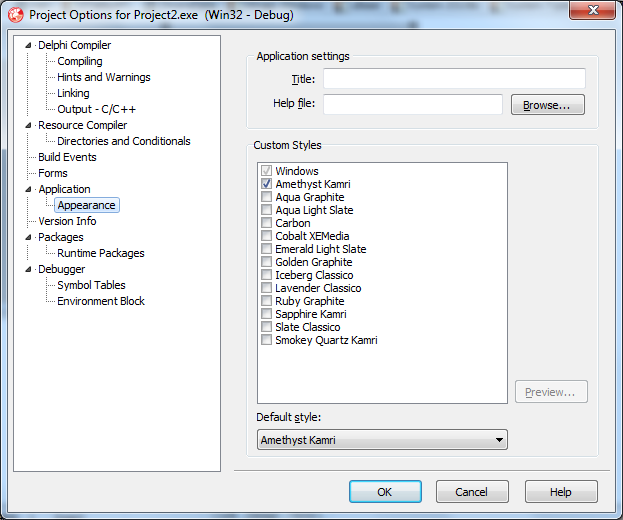Open the Version Info page

coord(67,221)
